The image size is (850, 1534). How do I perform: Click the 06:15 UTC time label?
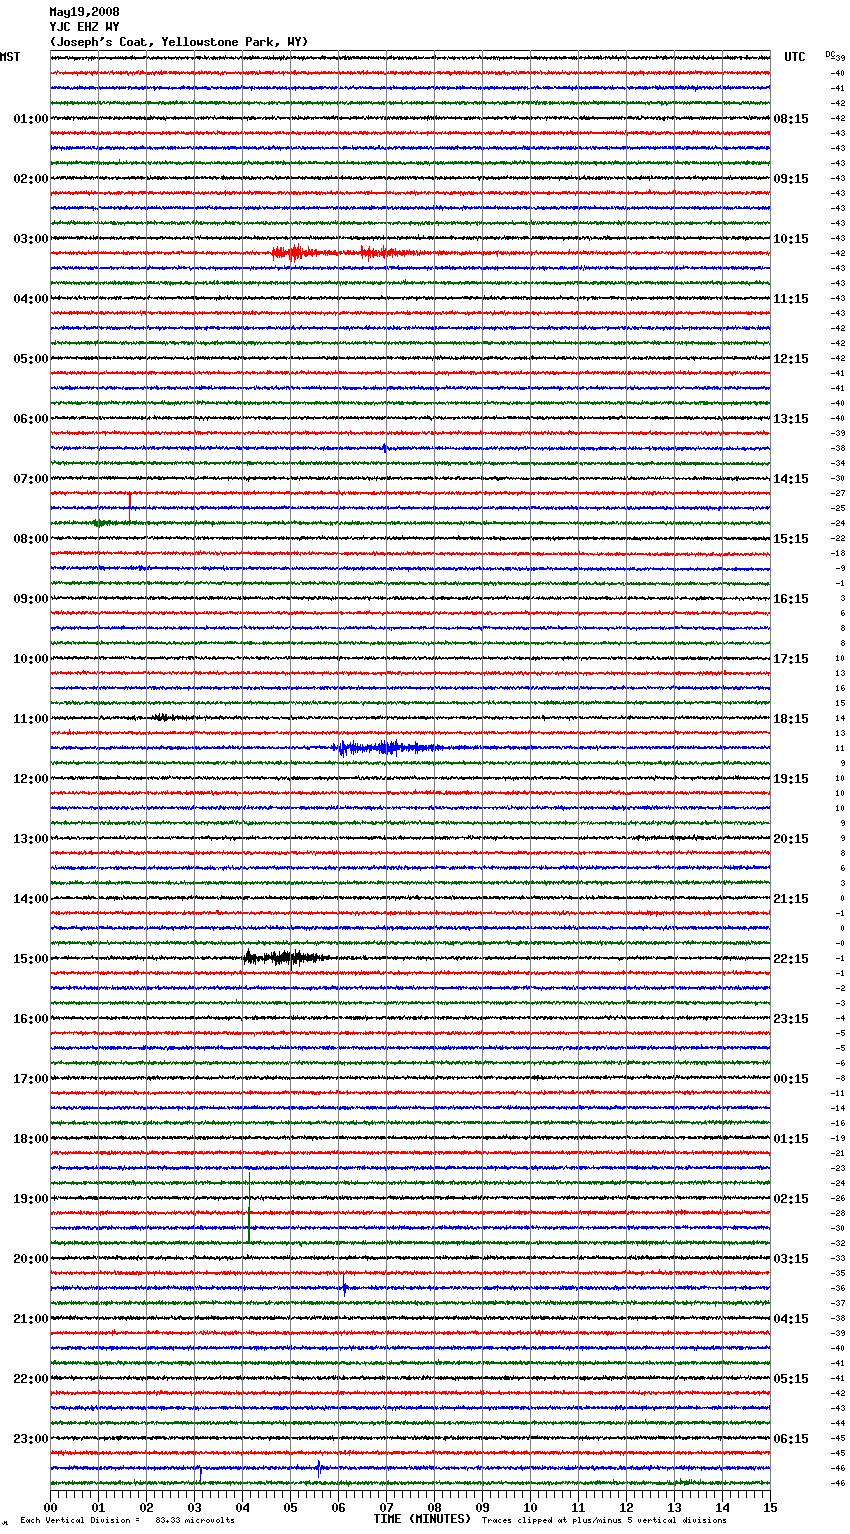[791, 1439]
